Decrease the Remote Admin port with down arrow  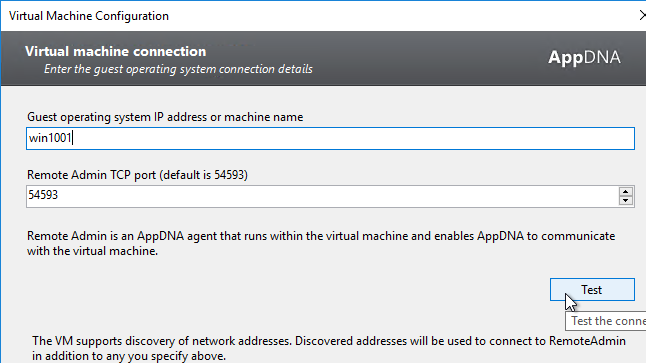(625, 201)
